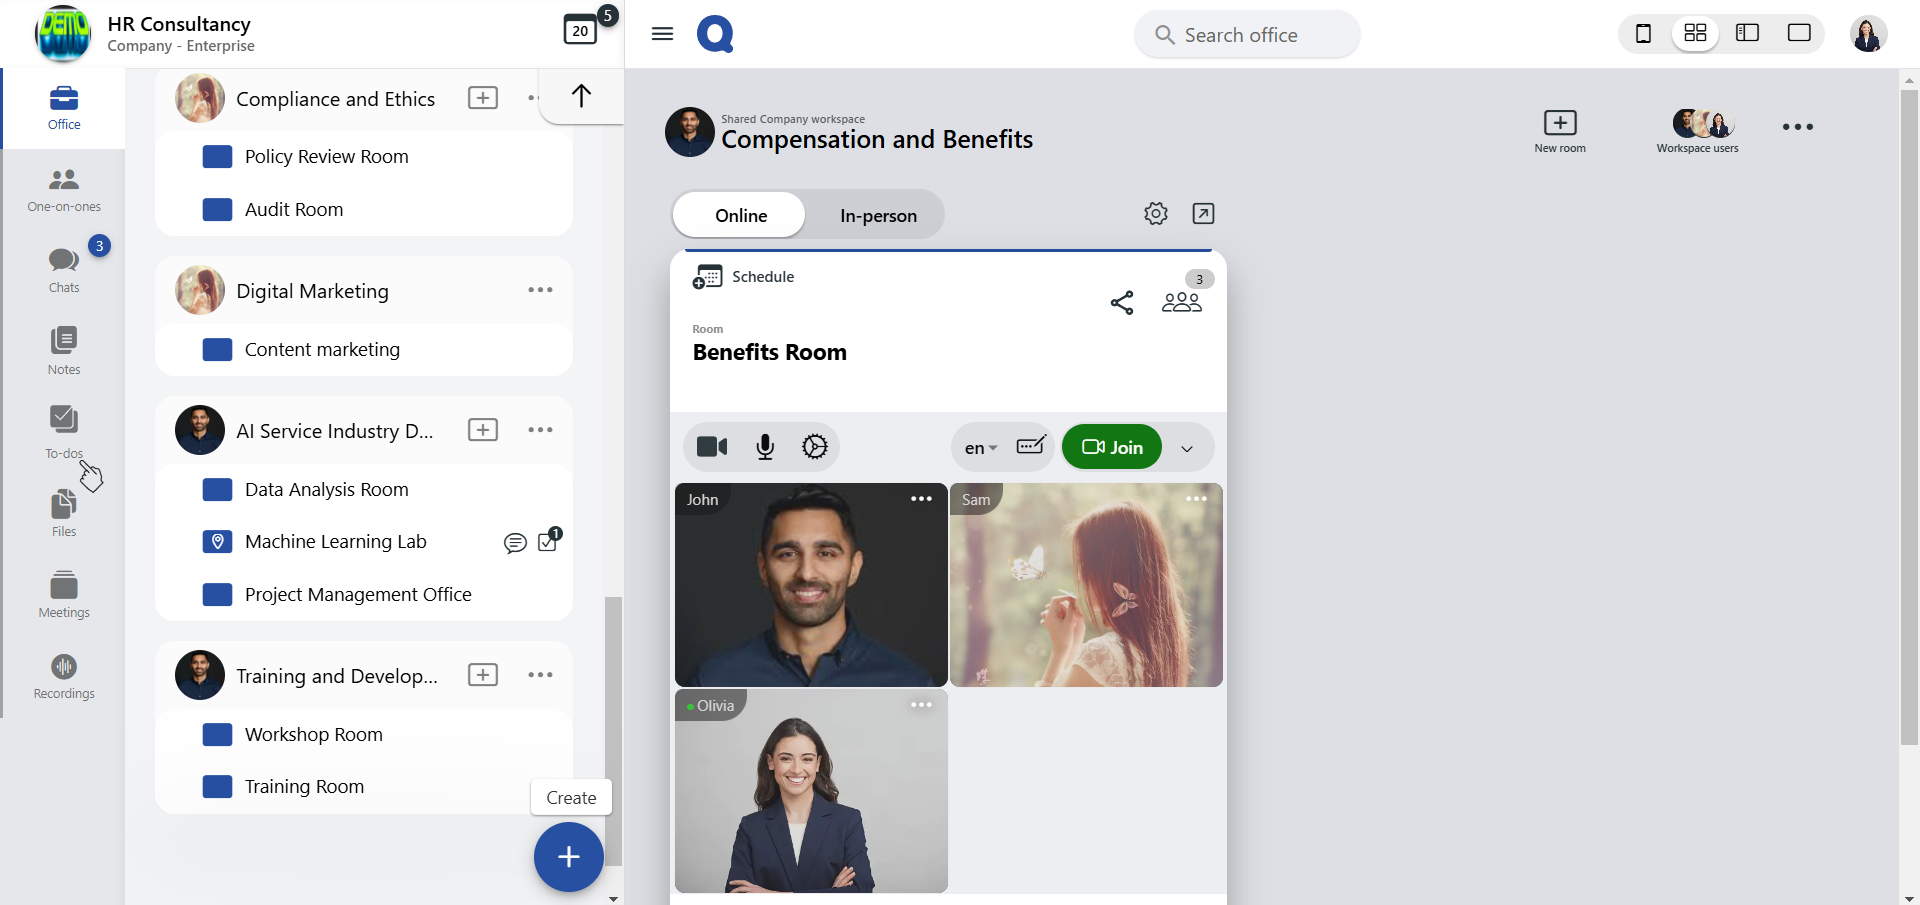Click the Search office field

[x=1246, y=35]
